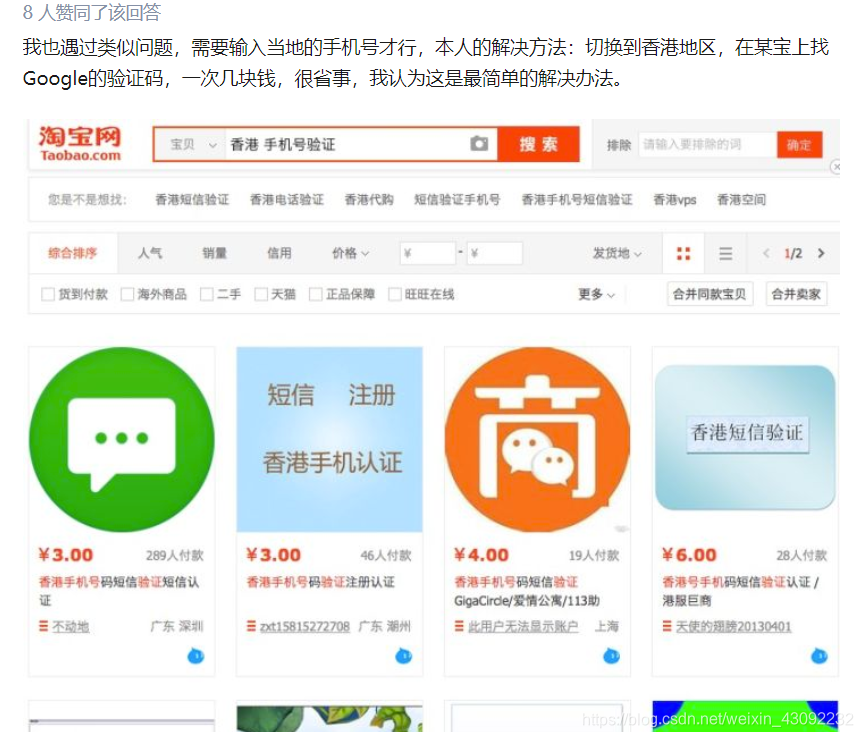Screen dimensions: 863x738
Task: Click the Taobao.com logo
Action: click(79, 143)
